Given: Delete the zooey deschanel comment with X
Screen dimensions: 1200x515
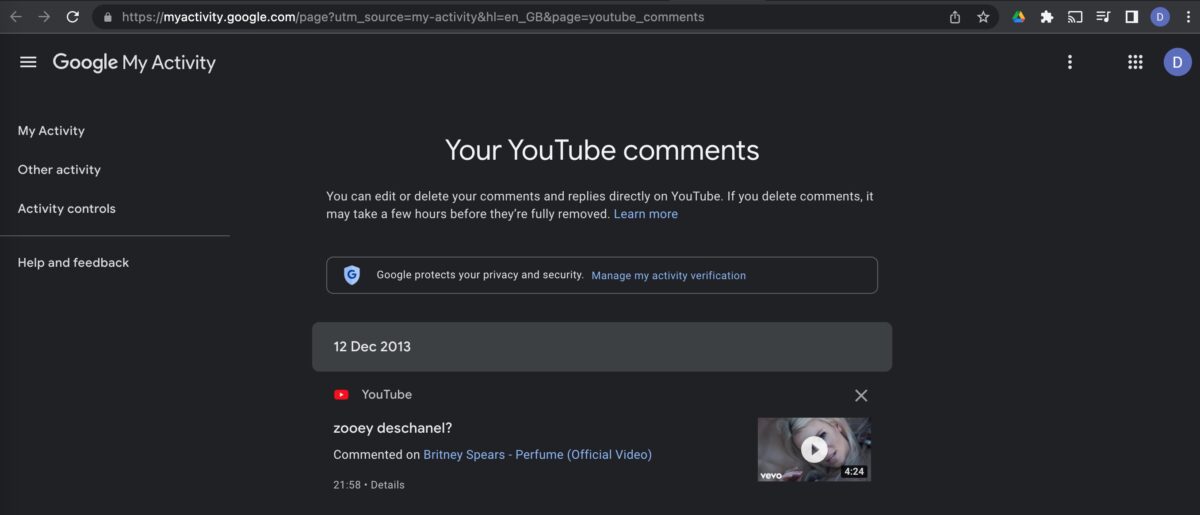Looking at the screenshot, I should (x=861, y=395).
